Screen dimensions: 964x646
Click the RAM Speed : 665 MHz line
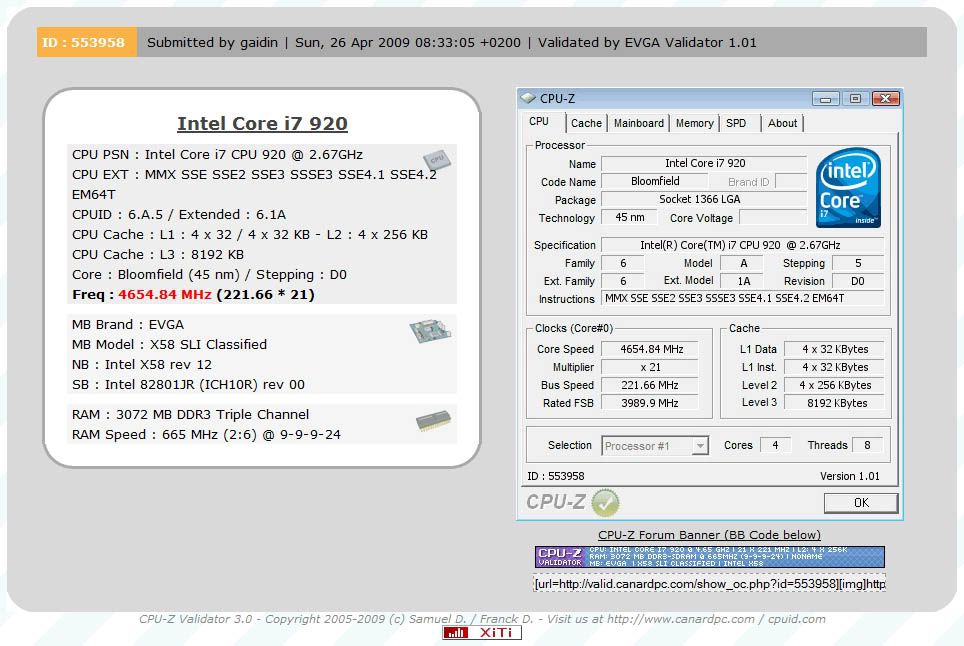207,435
